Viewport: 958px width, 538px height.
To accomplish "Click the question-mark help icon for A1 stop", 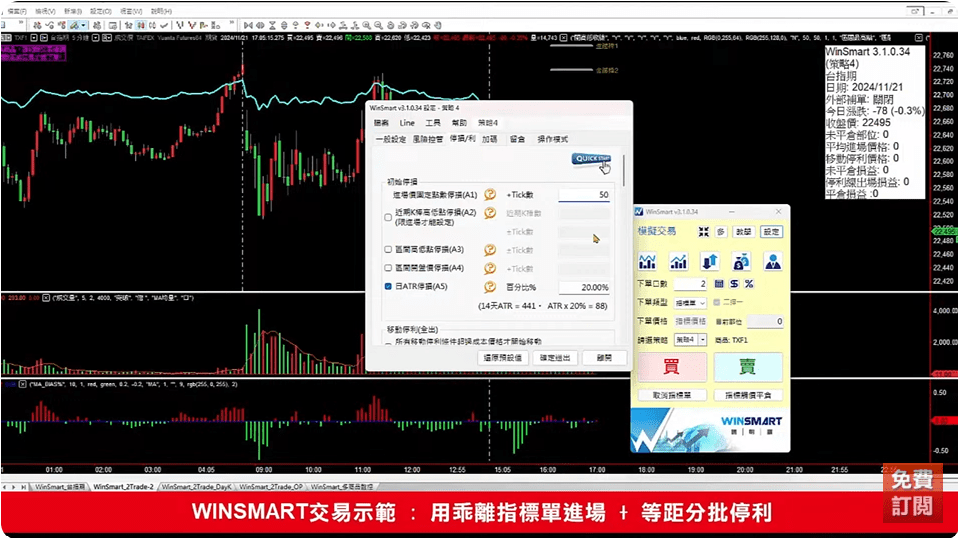I will point(490,195).
